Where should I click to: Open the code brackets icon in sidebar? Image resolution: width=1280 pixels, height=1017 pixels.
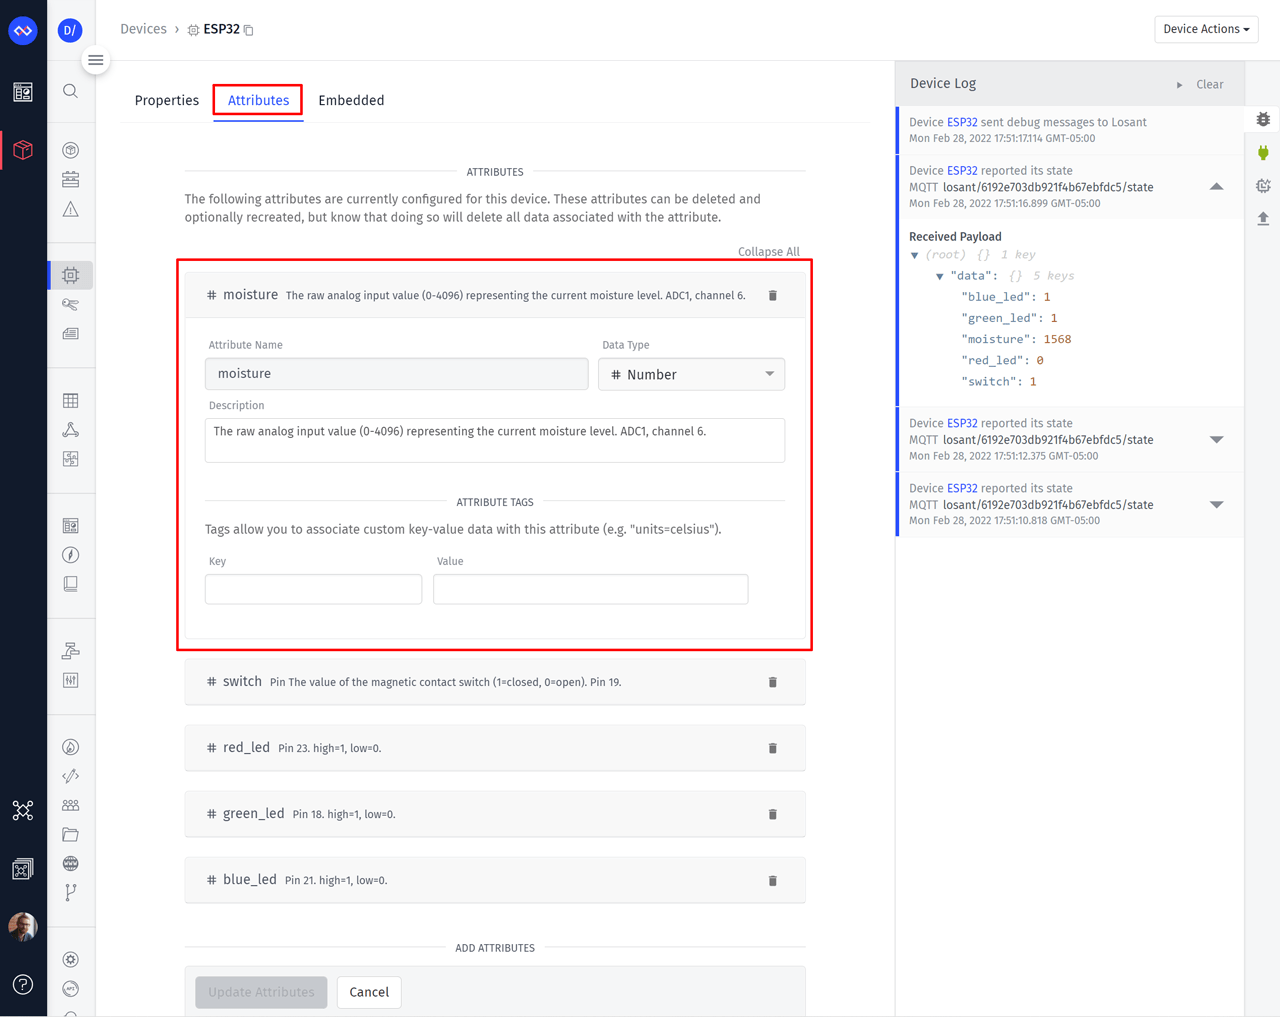click(70, 776)
